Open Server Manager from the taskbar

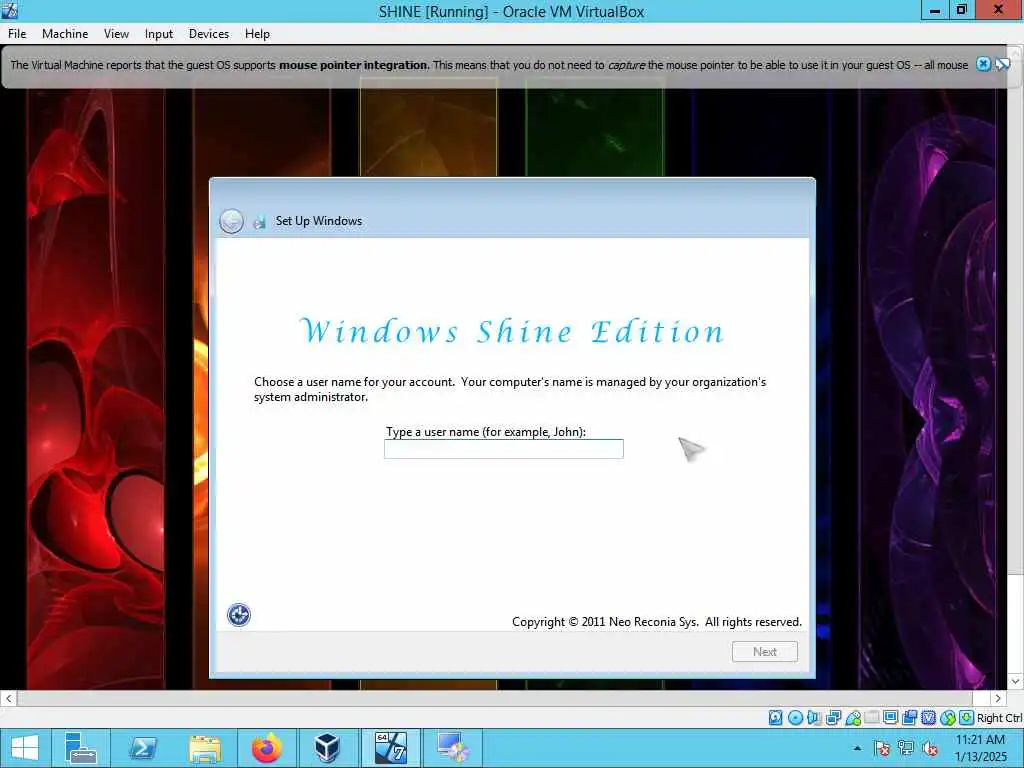(x=80, y=748)
